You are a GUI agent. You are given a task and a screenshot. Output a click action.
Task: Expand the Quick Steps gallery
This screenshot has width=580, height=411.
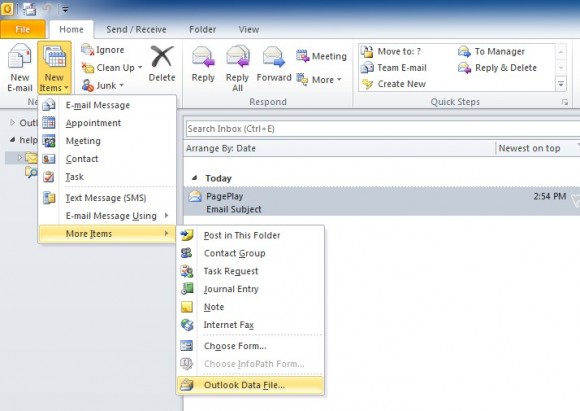click(x=561, y=84)
